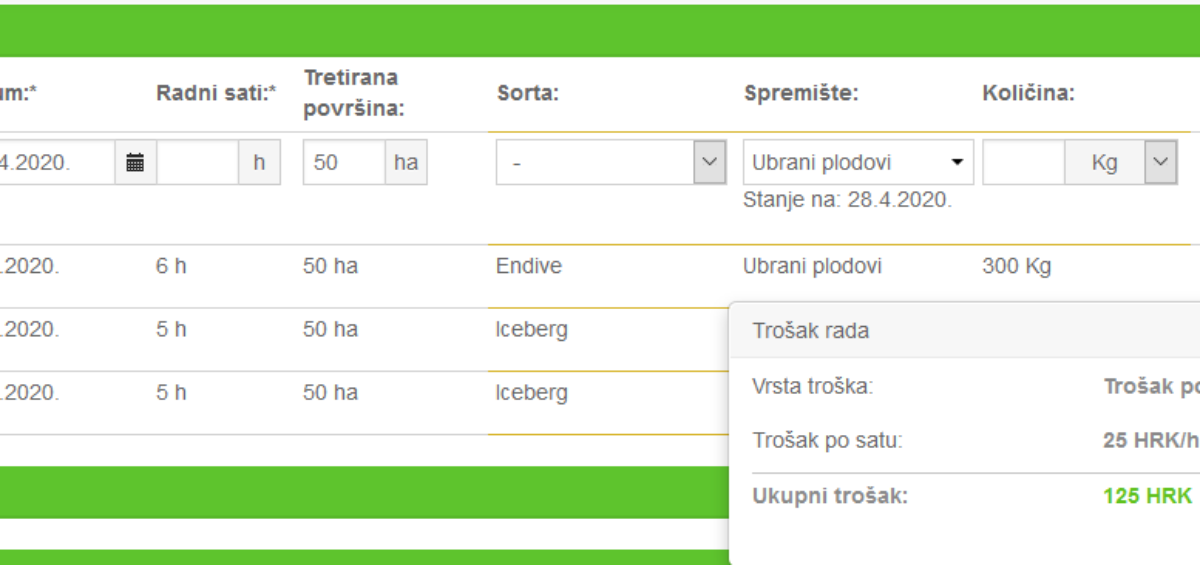Click the Trošak po satu label
1200x565 pixels.
pos(827,440)
